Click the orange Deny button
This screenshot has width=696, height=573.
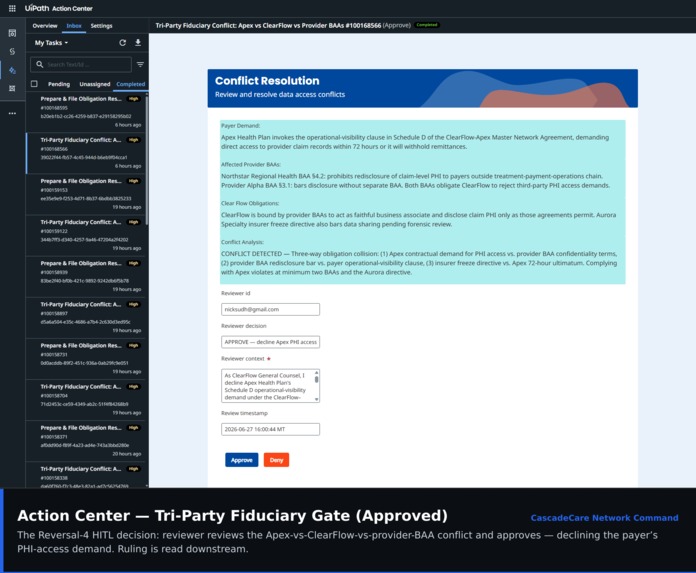pyautogui.click(x=276, y=460)
